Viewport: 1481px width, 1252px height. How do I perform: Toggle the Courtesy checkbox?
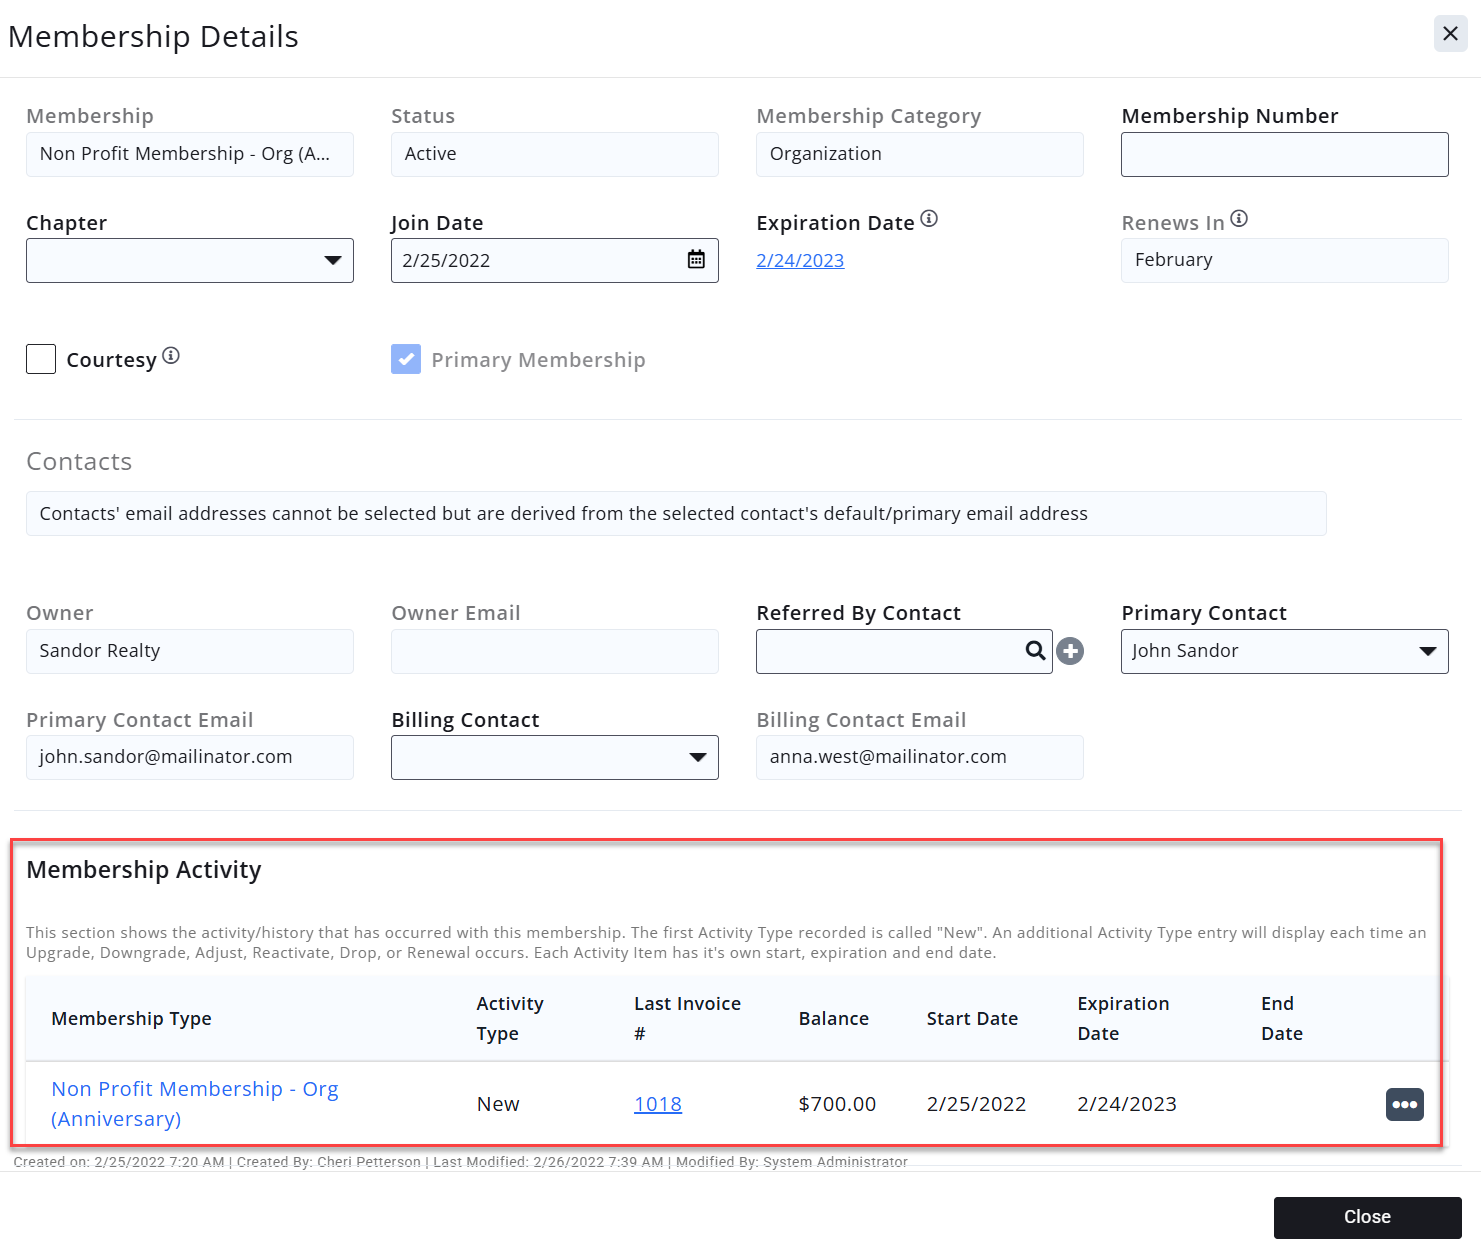[41, 359]
